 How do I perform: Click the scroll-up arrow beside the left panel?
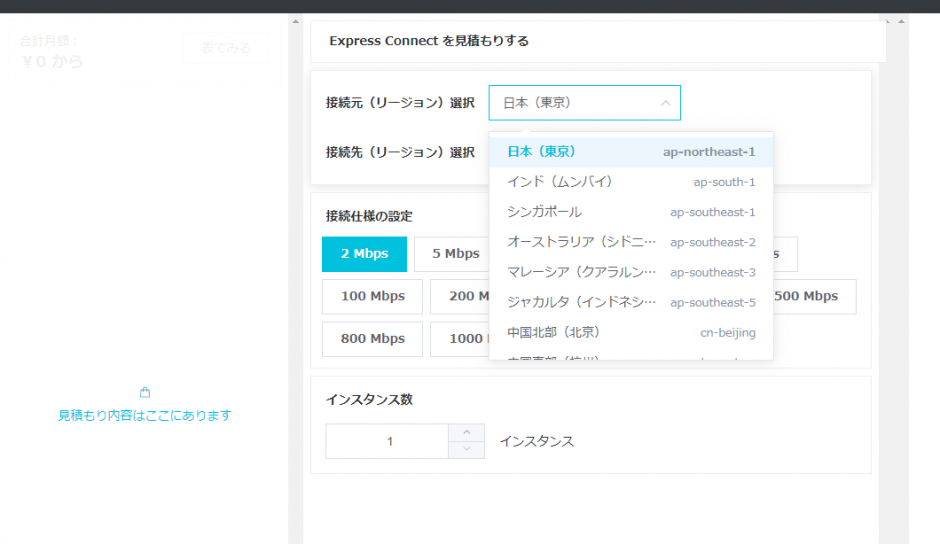tap(296, 22)
